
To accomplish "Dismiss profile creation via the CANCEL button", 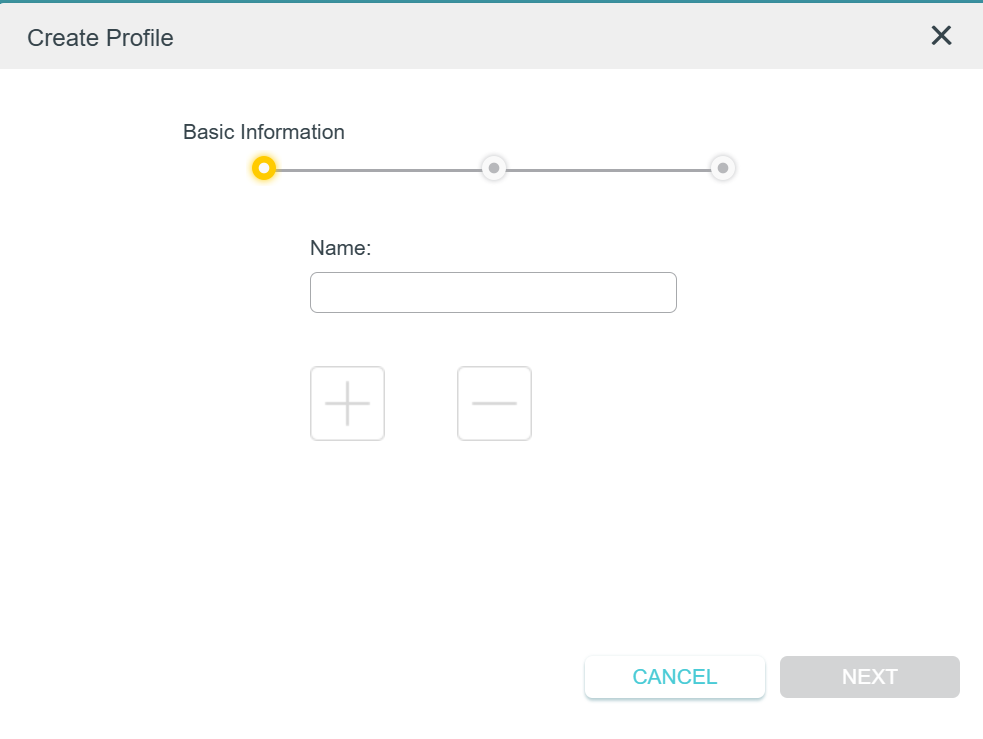I will (x=675, y=677).
